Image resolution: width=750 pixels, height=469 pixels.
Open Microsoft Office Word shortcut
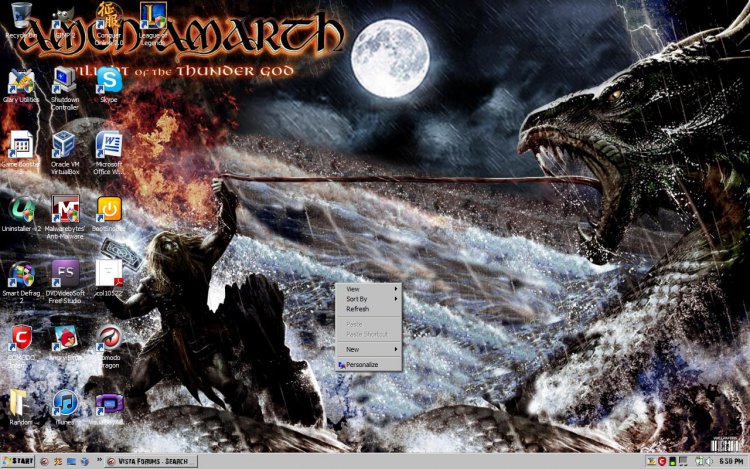pos(109,153)
